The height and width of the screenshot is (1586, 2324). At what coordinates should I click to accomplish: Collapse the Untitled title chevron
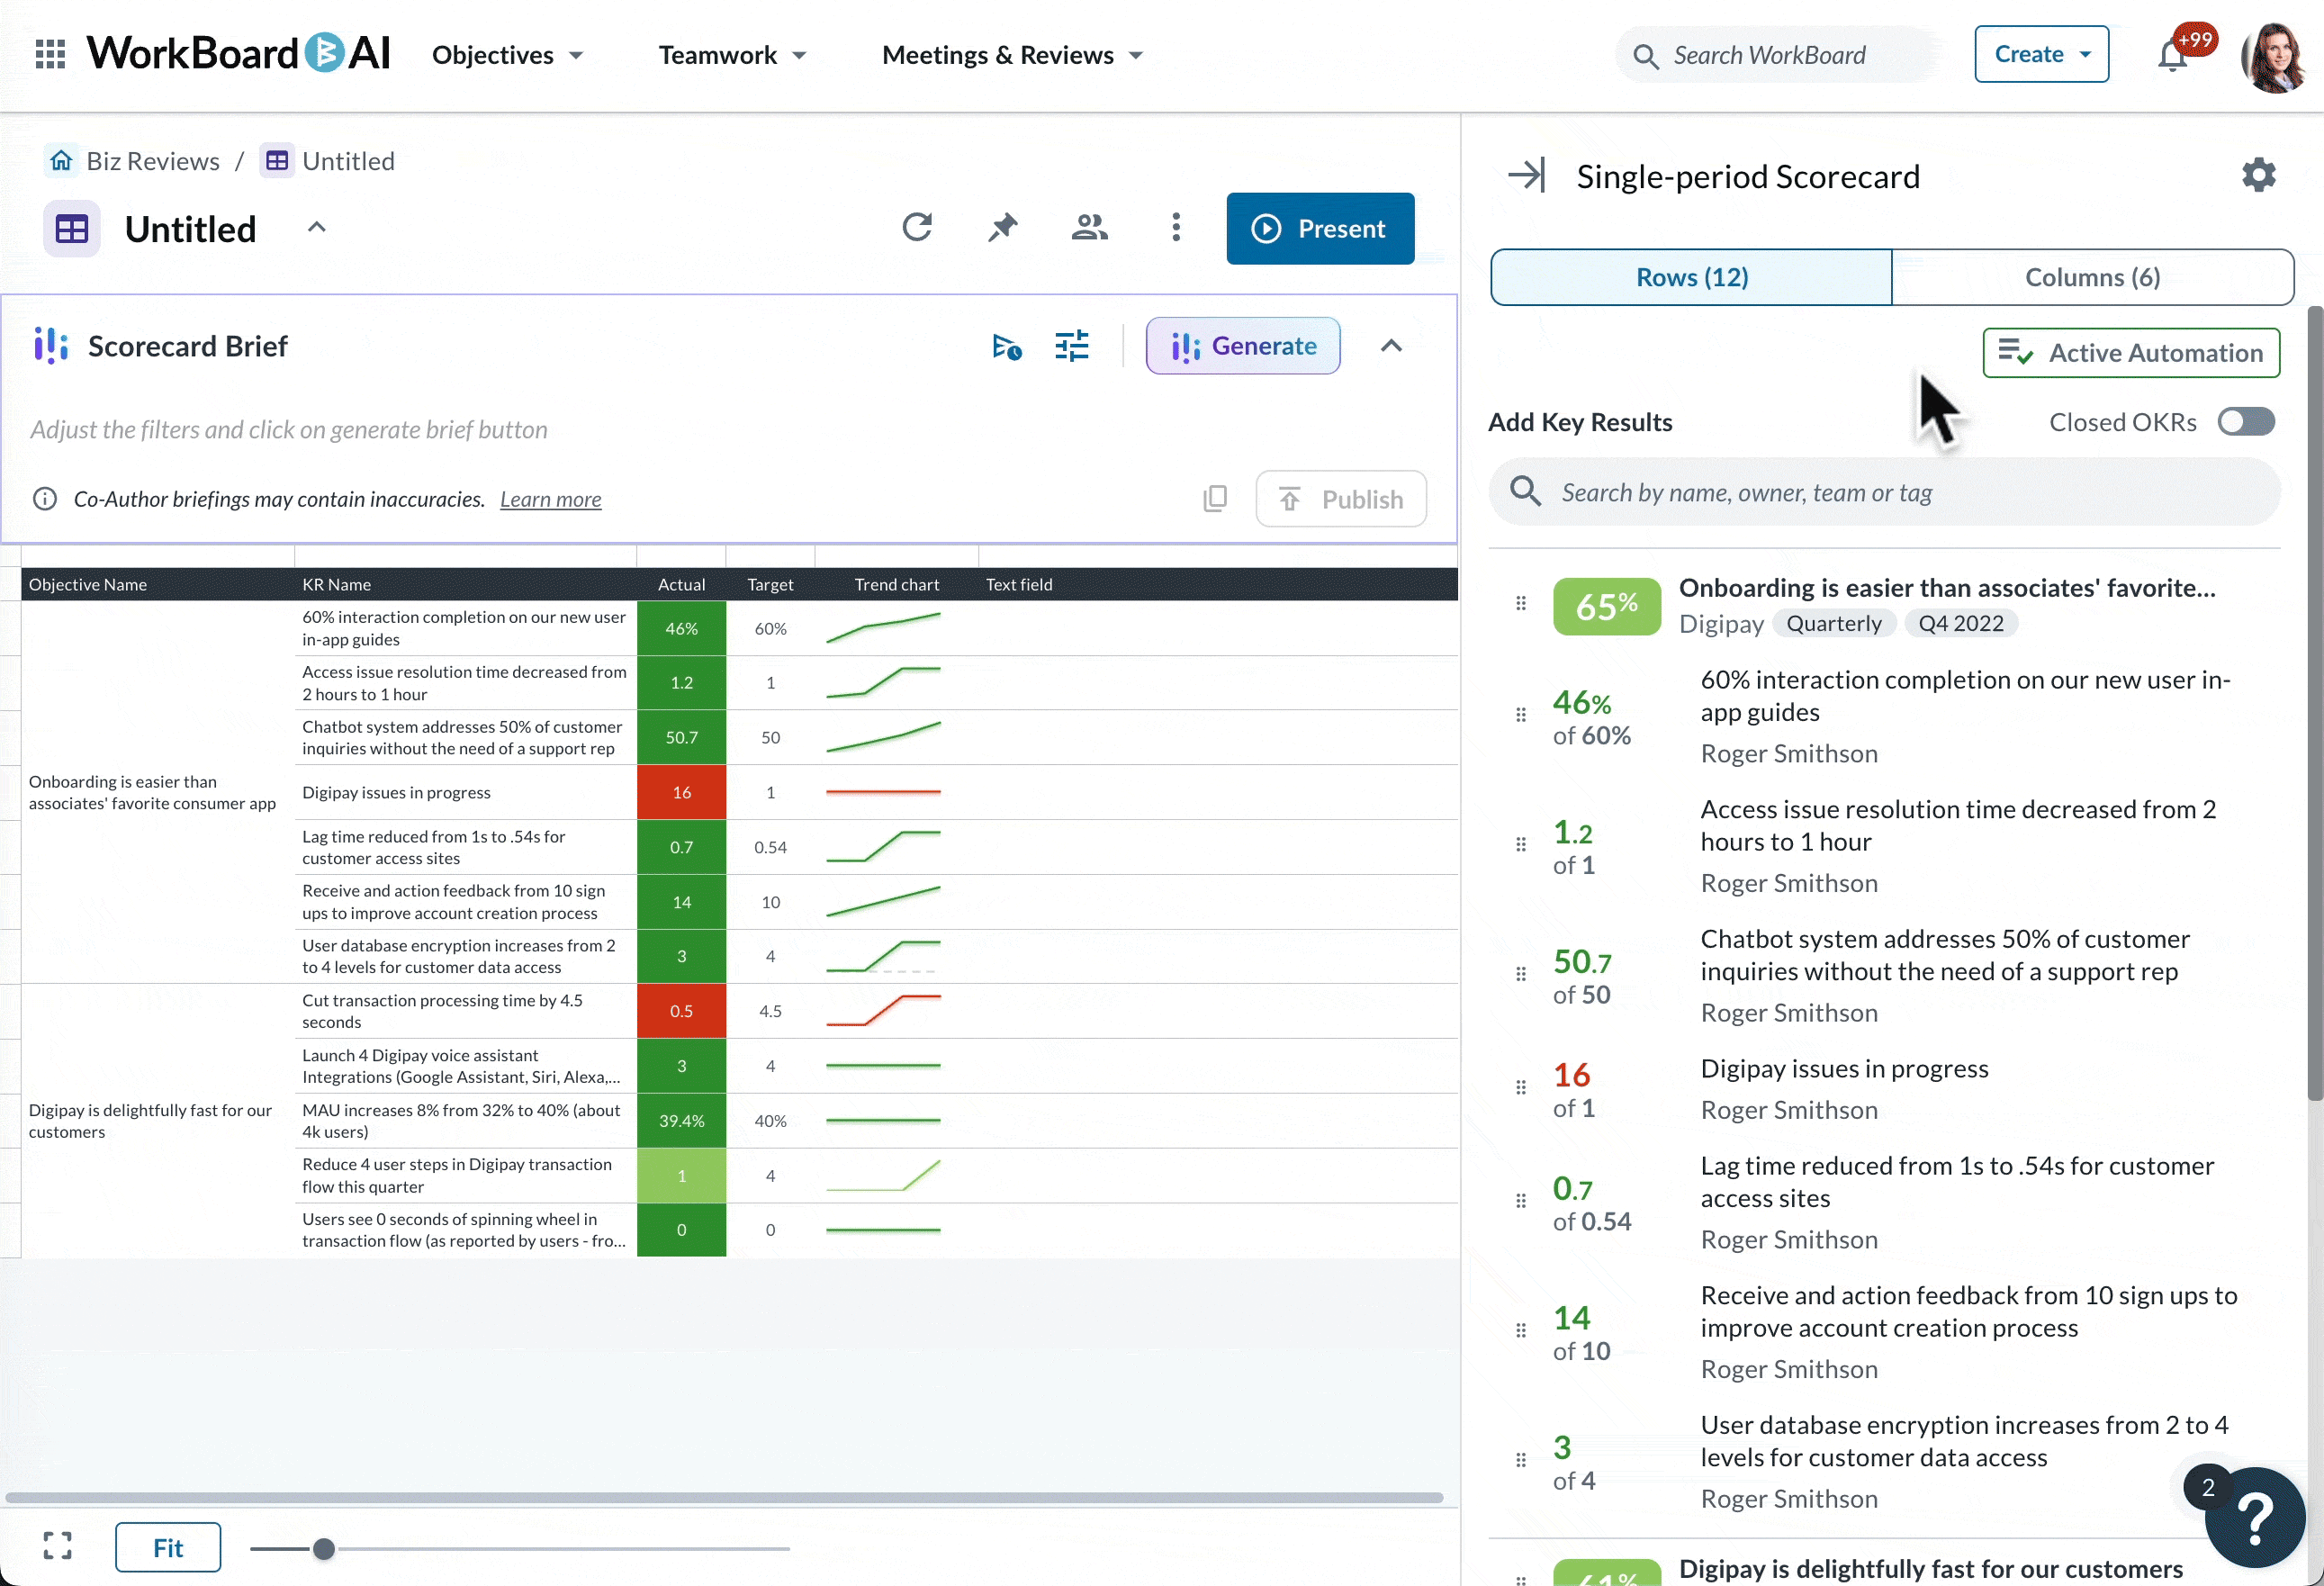(316, 227)
